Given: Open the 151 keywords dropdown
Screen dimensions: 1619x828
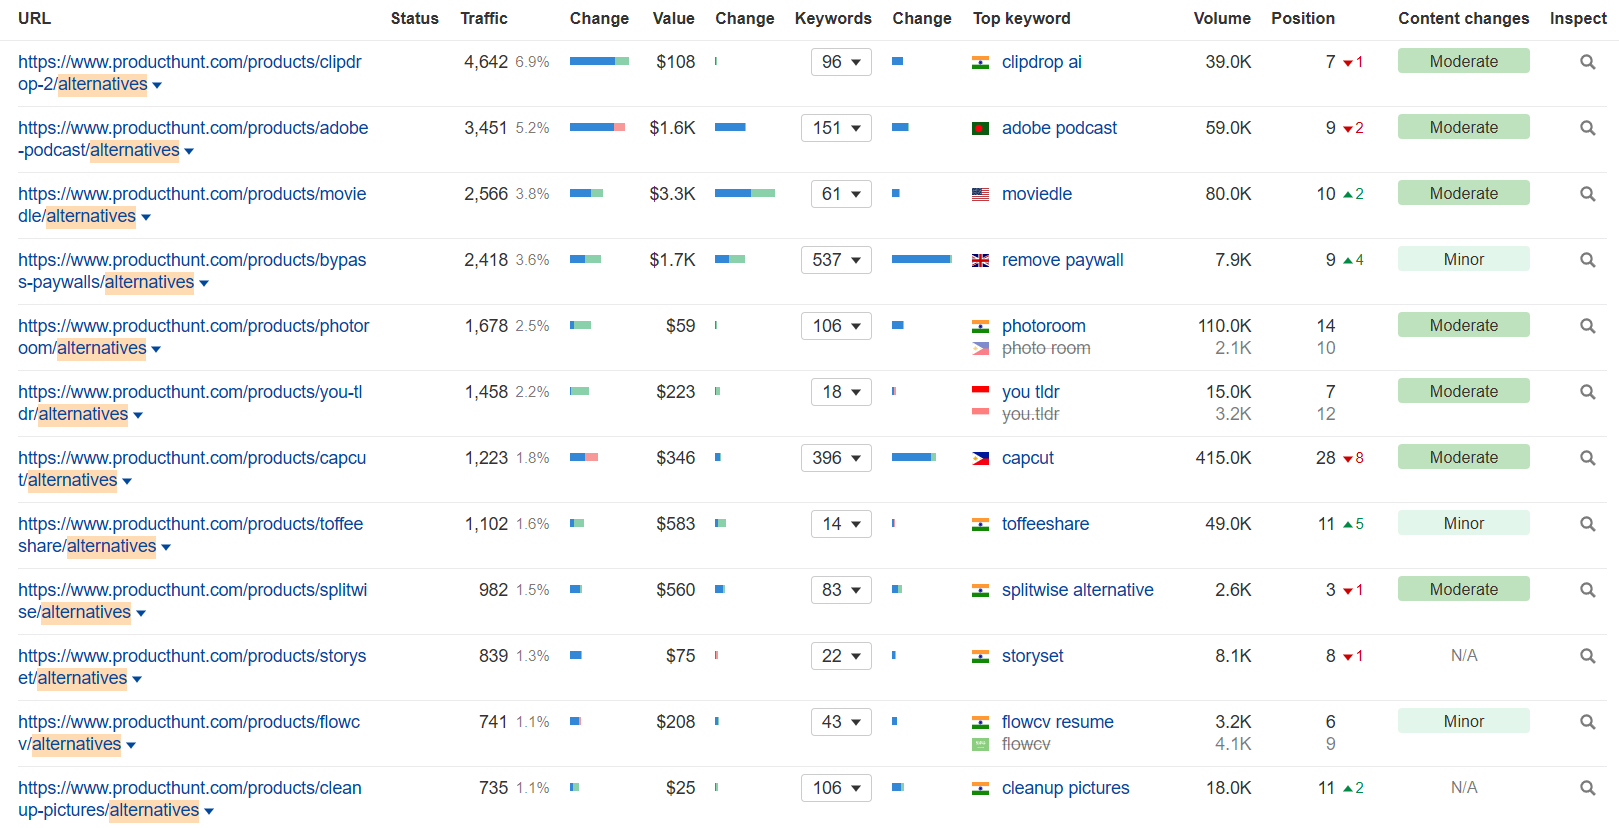Looking at the screenshot, I should tap(836, 128).
